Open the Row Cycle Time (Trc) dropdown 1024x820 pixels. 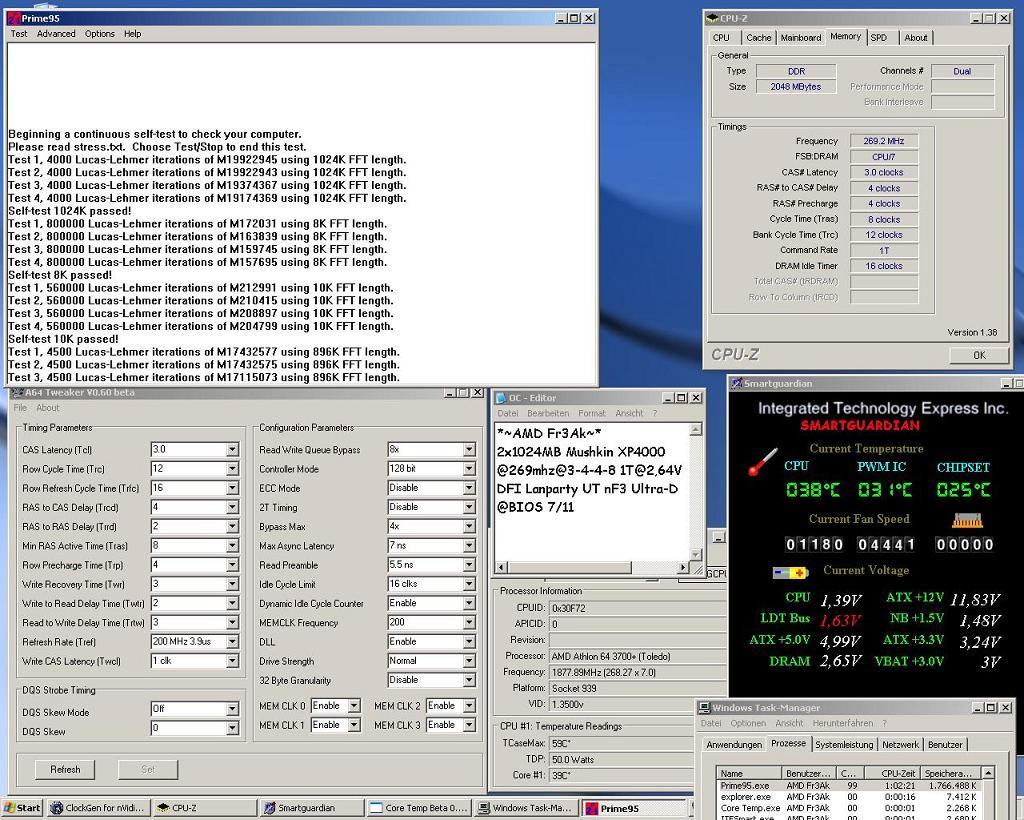232,469
